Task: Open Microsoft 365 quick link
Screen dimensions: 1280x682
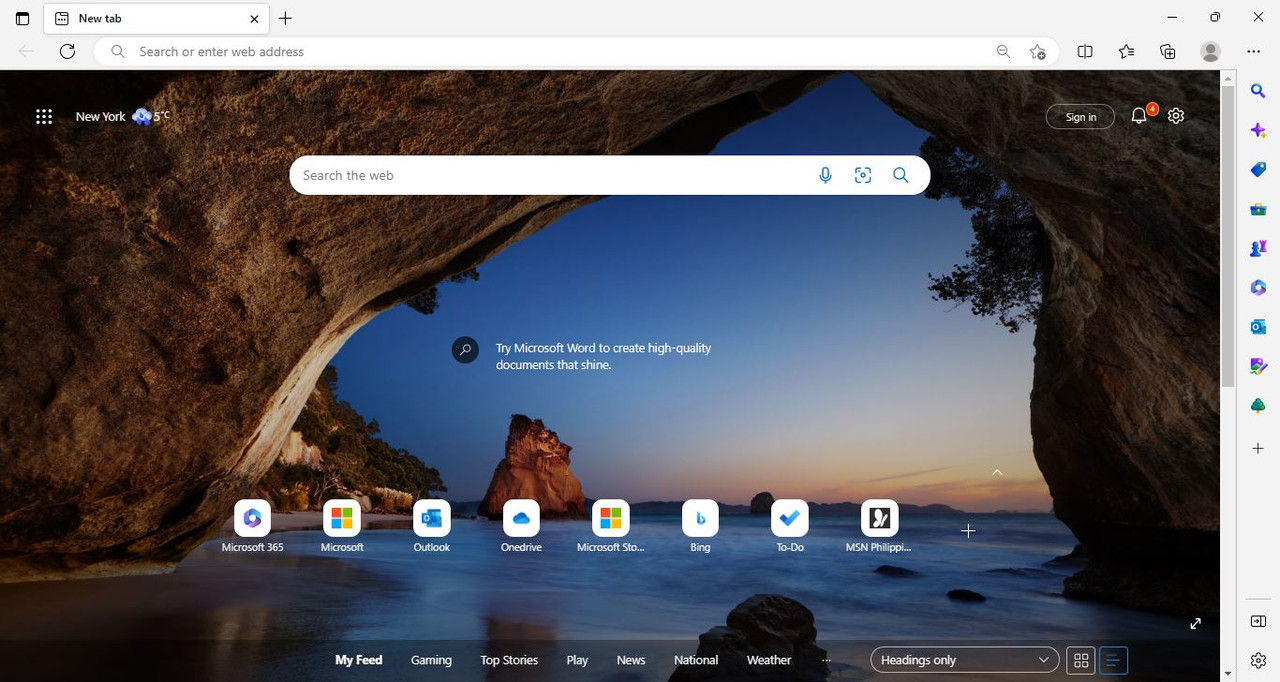Action: pos(252,527)
